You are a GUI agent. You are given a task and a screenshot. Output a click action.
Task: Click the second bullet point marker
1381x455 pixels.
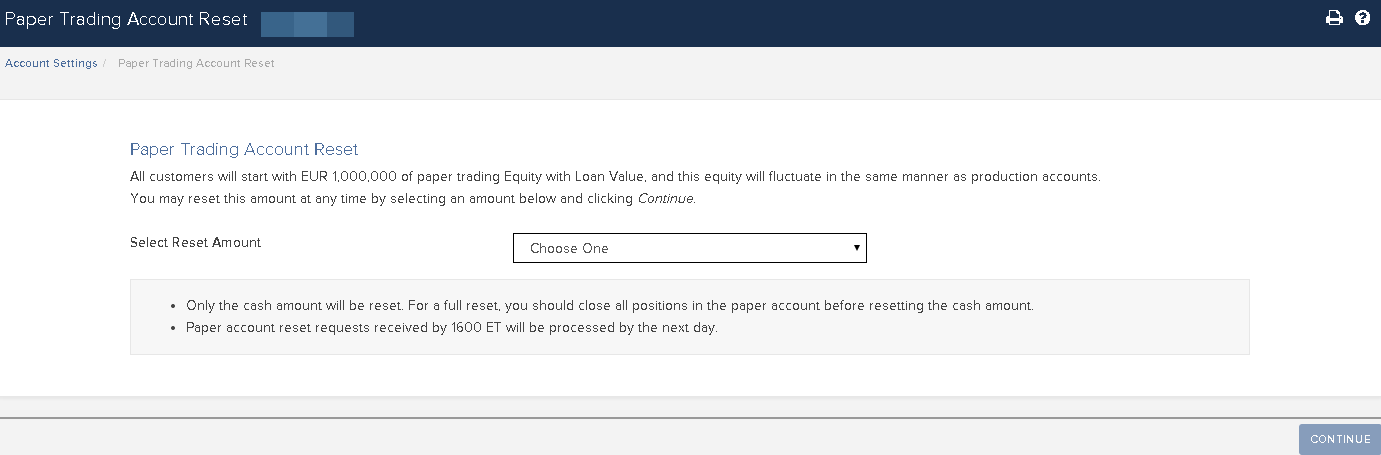(x=174, y=327)
